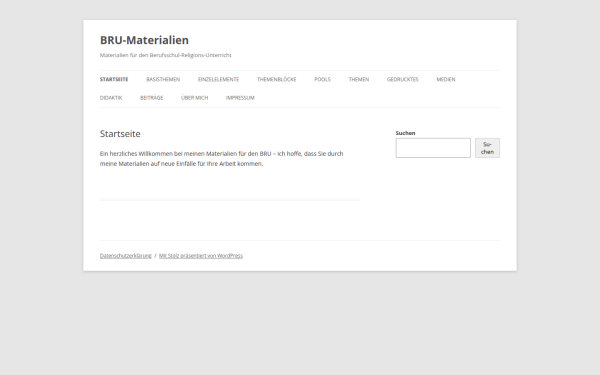Visit the Über mich page
This screenshot has height=375, width=600.
[194, 98]
